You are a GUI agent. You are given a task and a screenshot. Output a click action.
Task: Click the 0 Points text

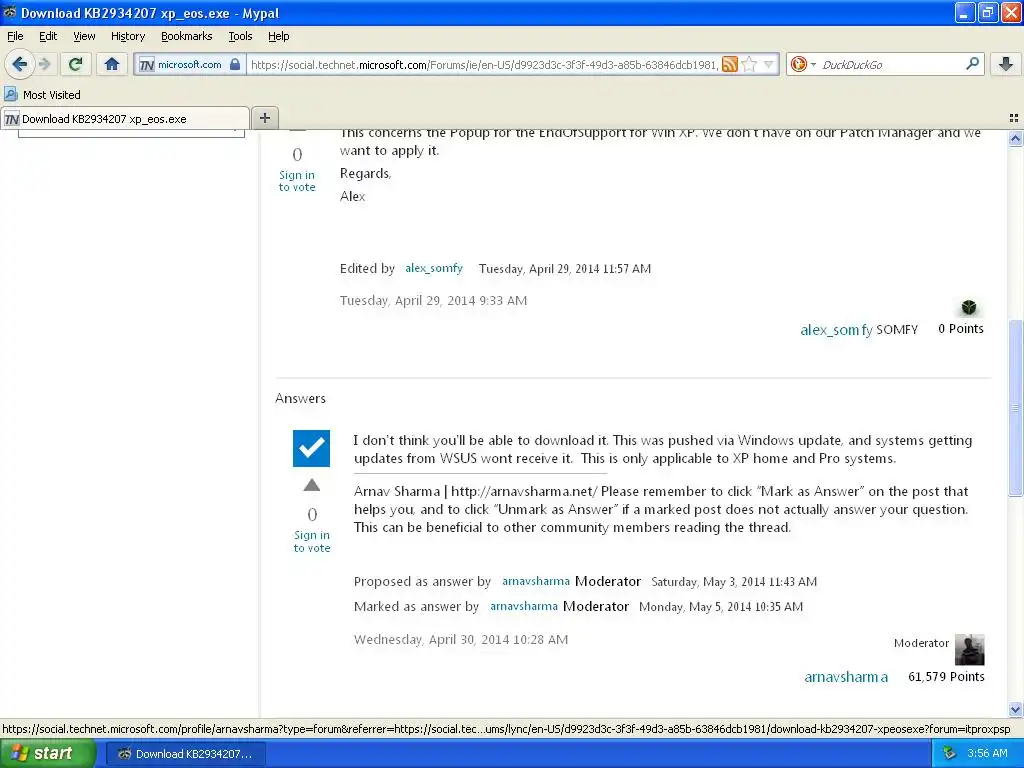click(x=961, y=328)
